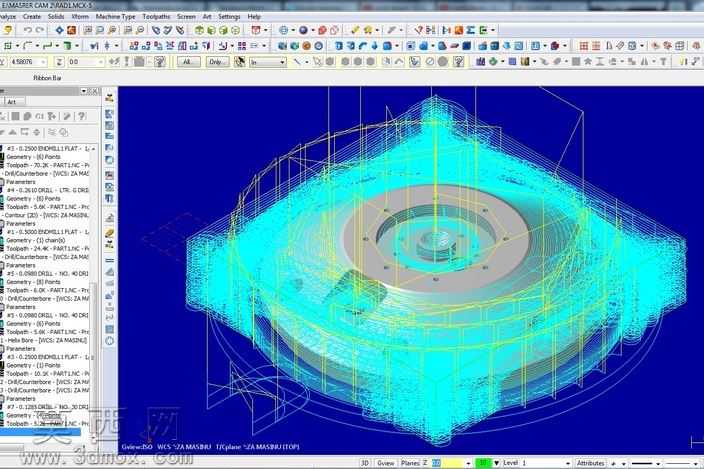Select 'Contour (2D)' operation row
The image size is (704, 469).
pyautogui.click(x=45, y=215)
